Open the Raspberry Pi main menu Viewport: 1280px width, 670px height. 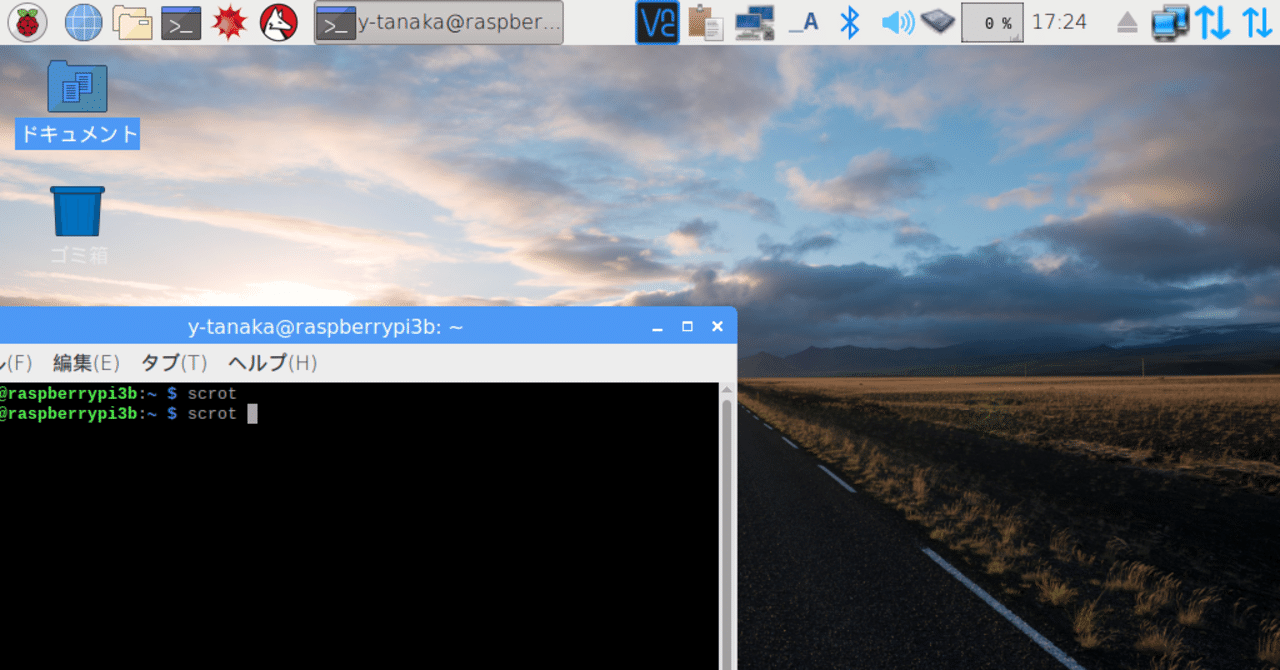[x=26, y=22]
